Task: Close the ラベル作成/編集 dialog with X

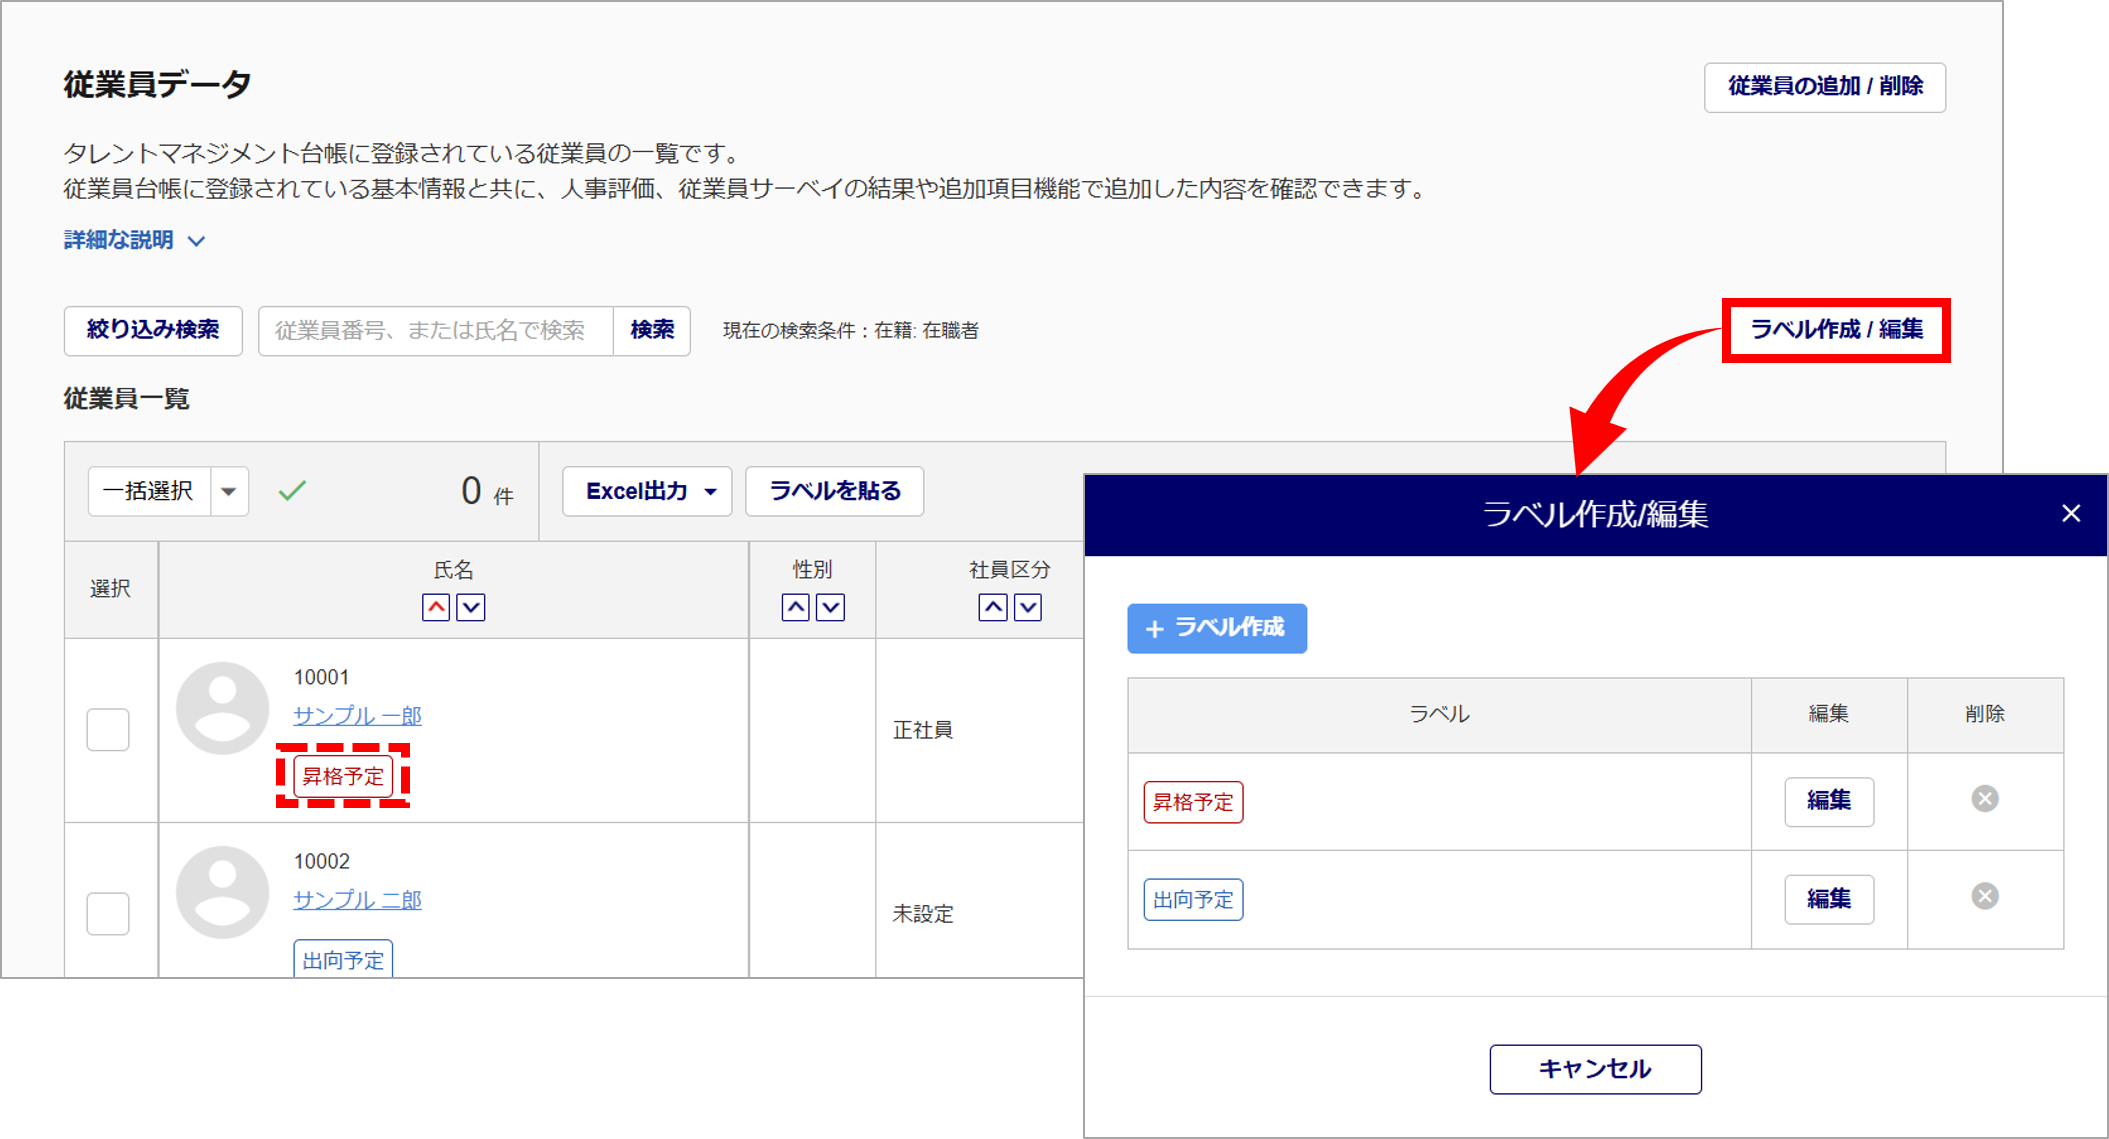Action: point(2071,514)
